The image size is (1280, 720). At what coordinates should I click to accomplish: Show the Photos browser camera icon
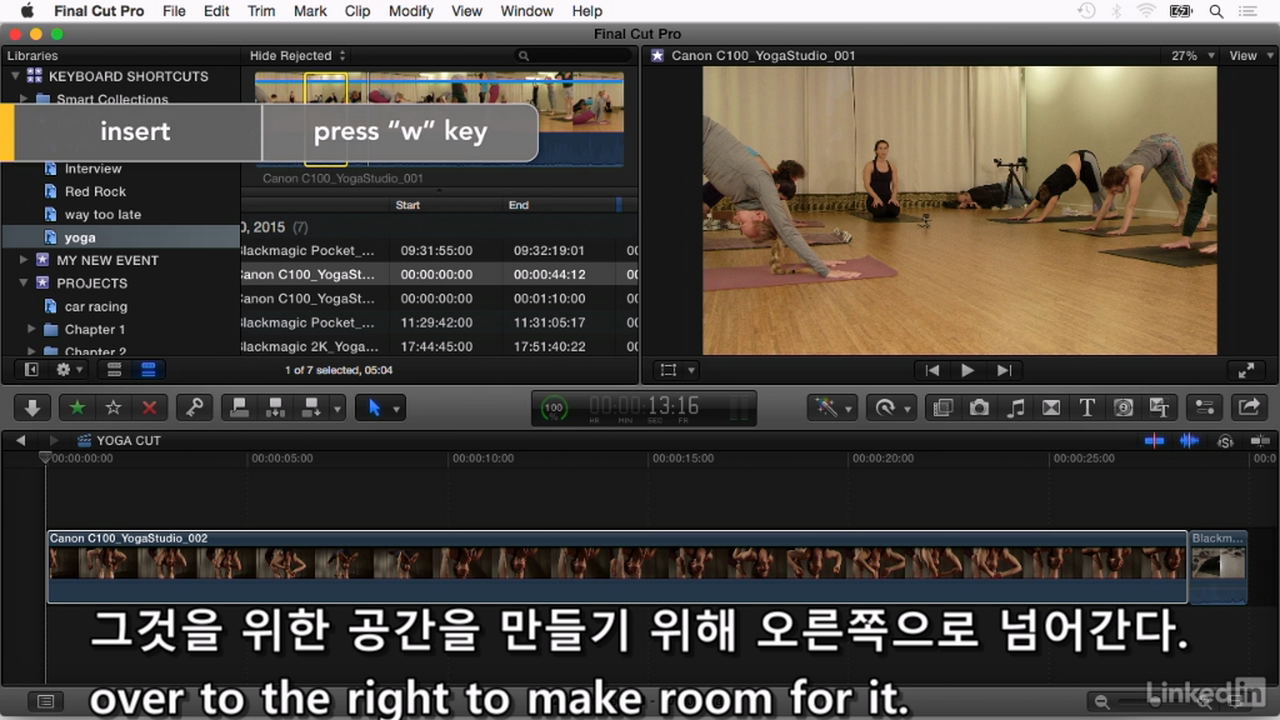tap(979, 407)
